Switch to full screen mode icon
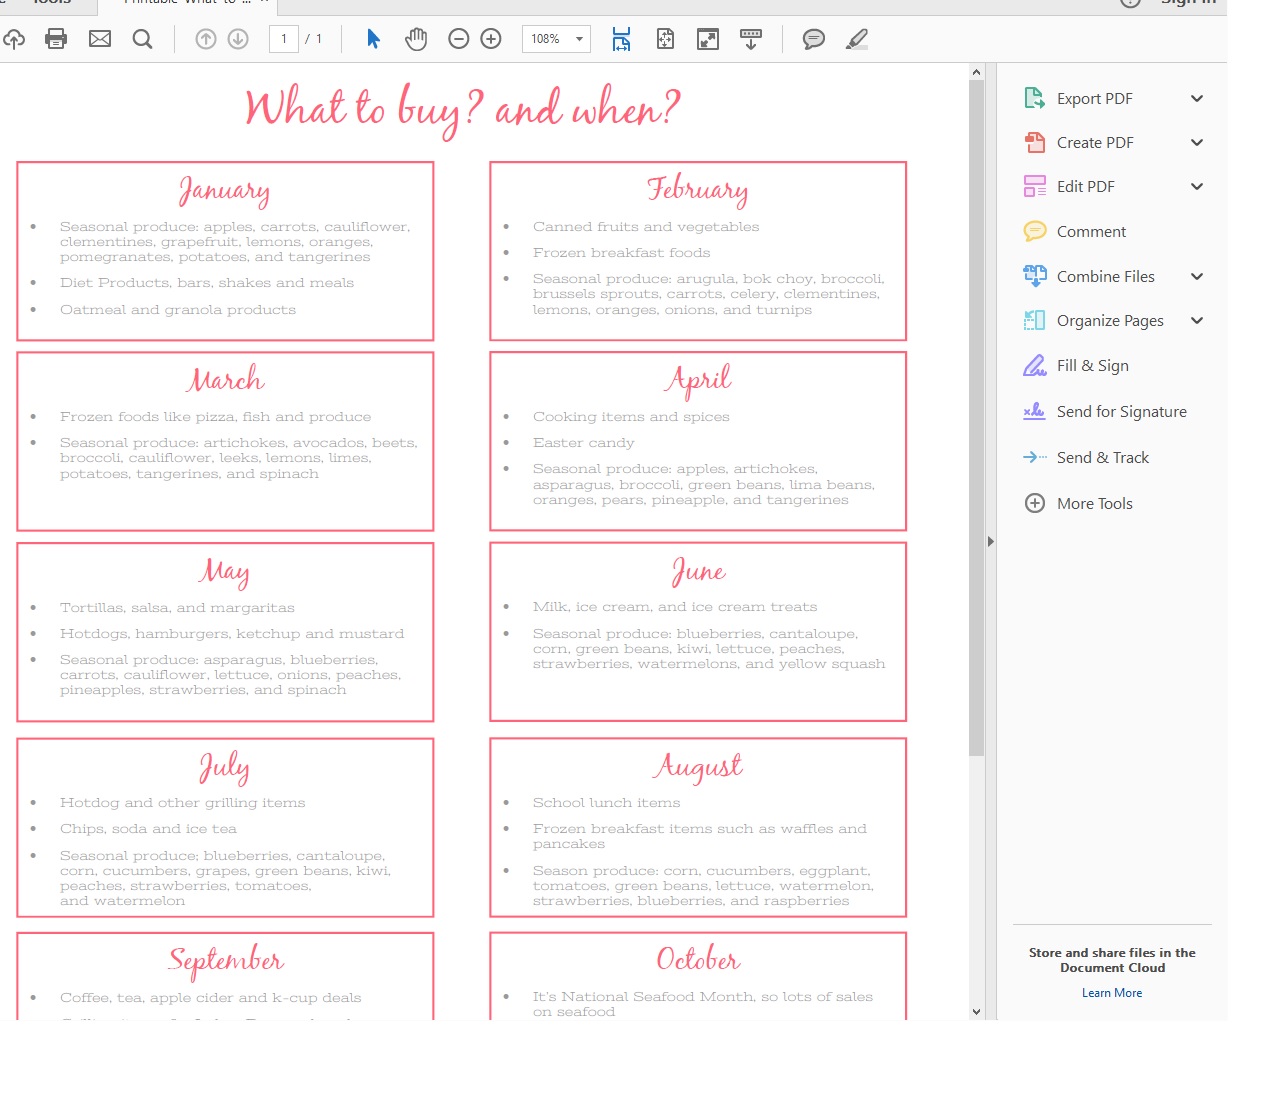This screenshot has width=1283, height=1093. [708, 39]
